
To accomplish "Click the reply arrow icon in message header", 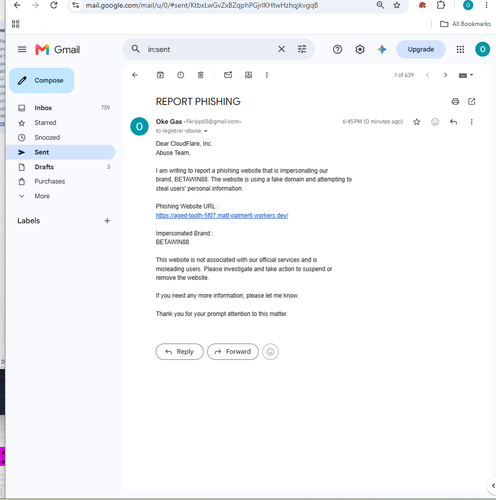I will coord(453,122).
